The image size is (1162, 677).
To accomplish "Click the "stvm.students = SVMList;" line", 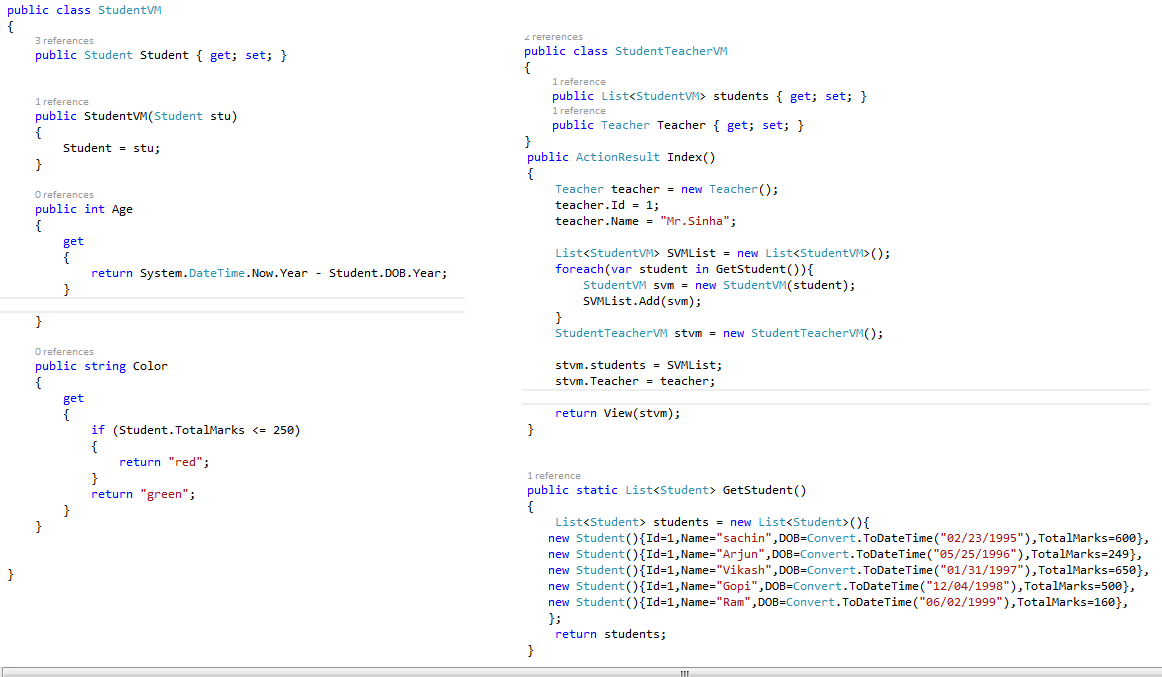I will point(638,365).
